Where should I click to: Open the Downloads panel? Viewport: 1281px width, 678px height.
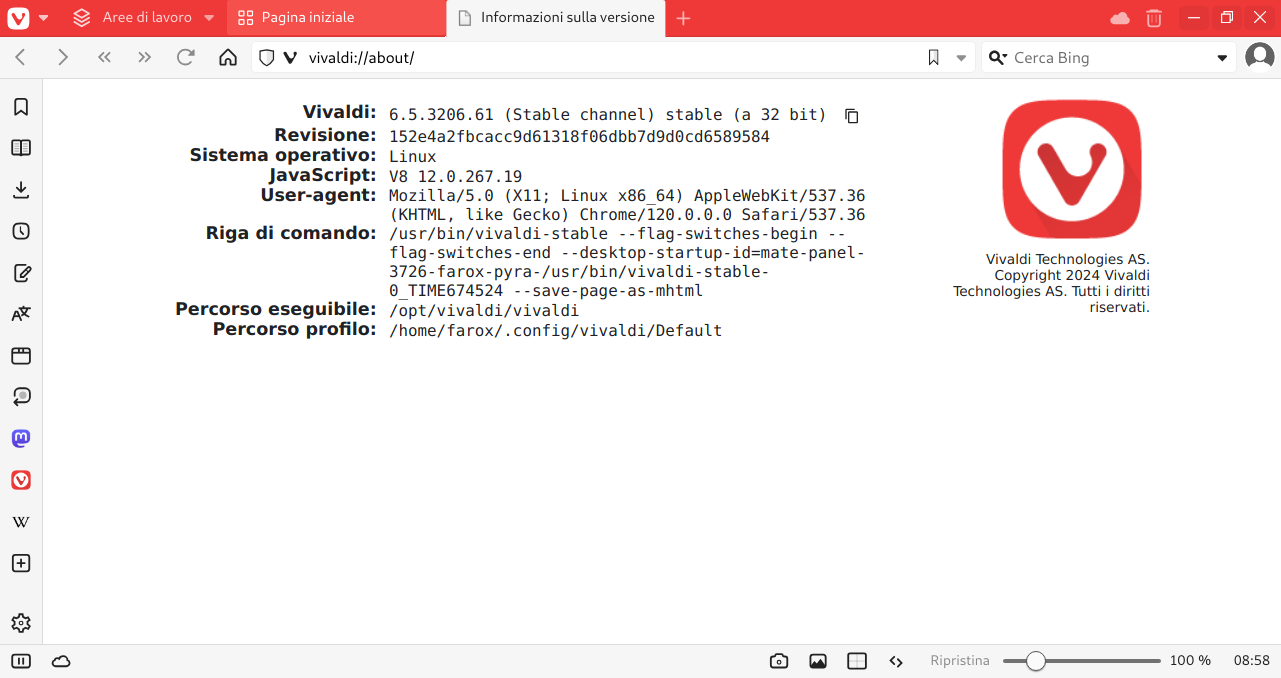[21, 190]
